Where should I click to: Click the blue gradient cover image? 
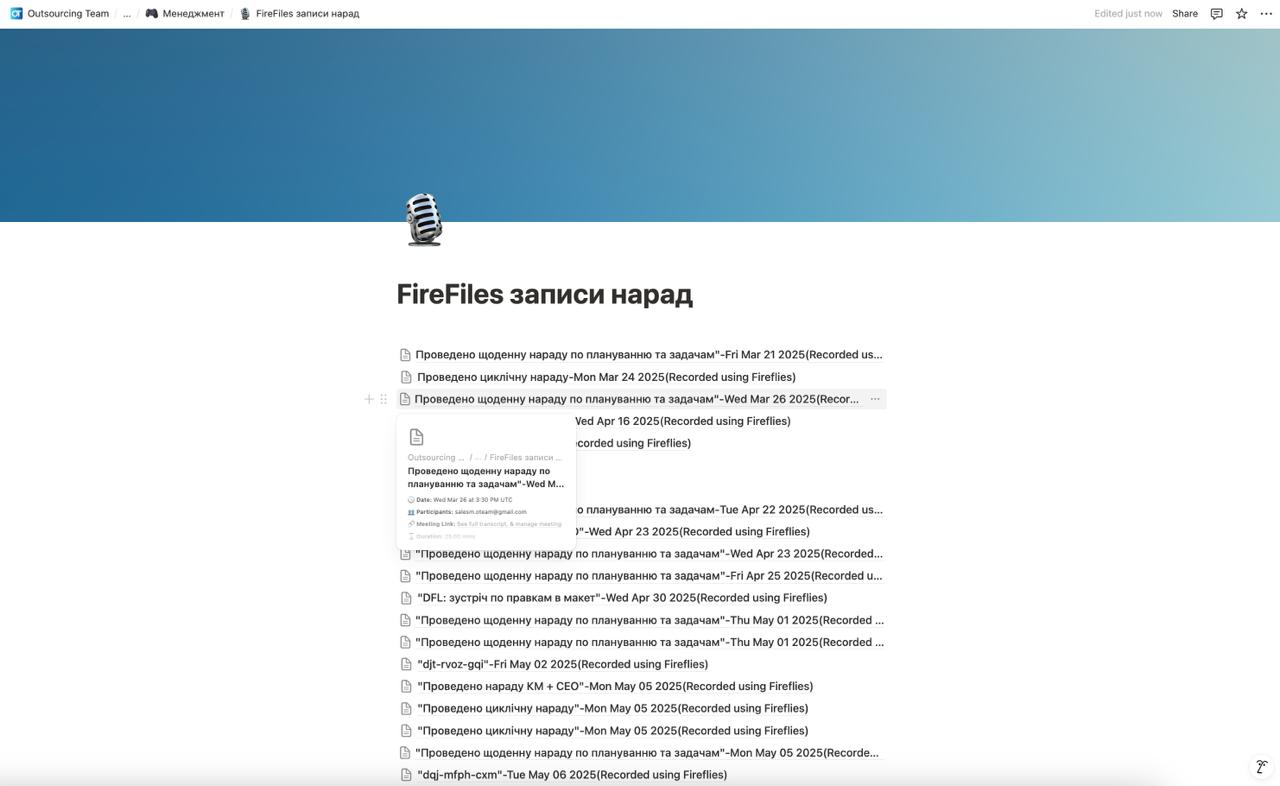(800, 120)
